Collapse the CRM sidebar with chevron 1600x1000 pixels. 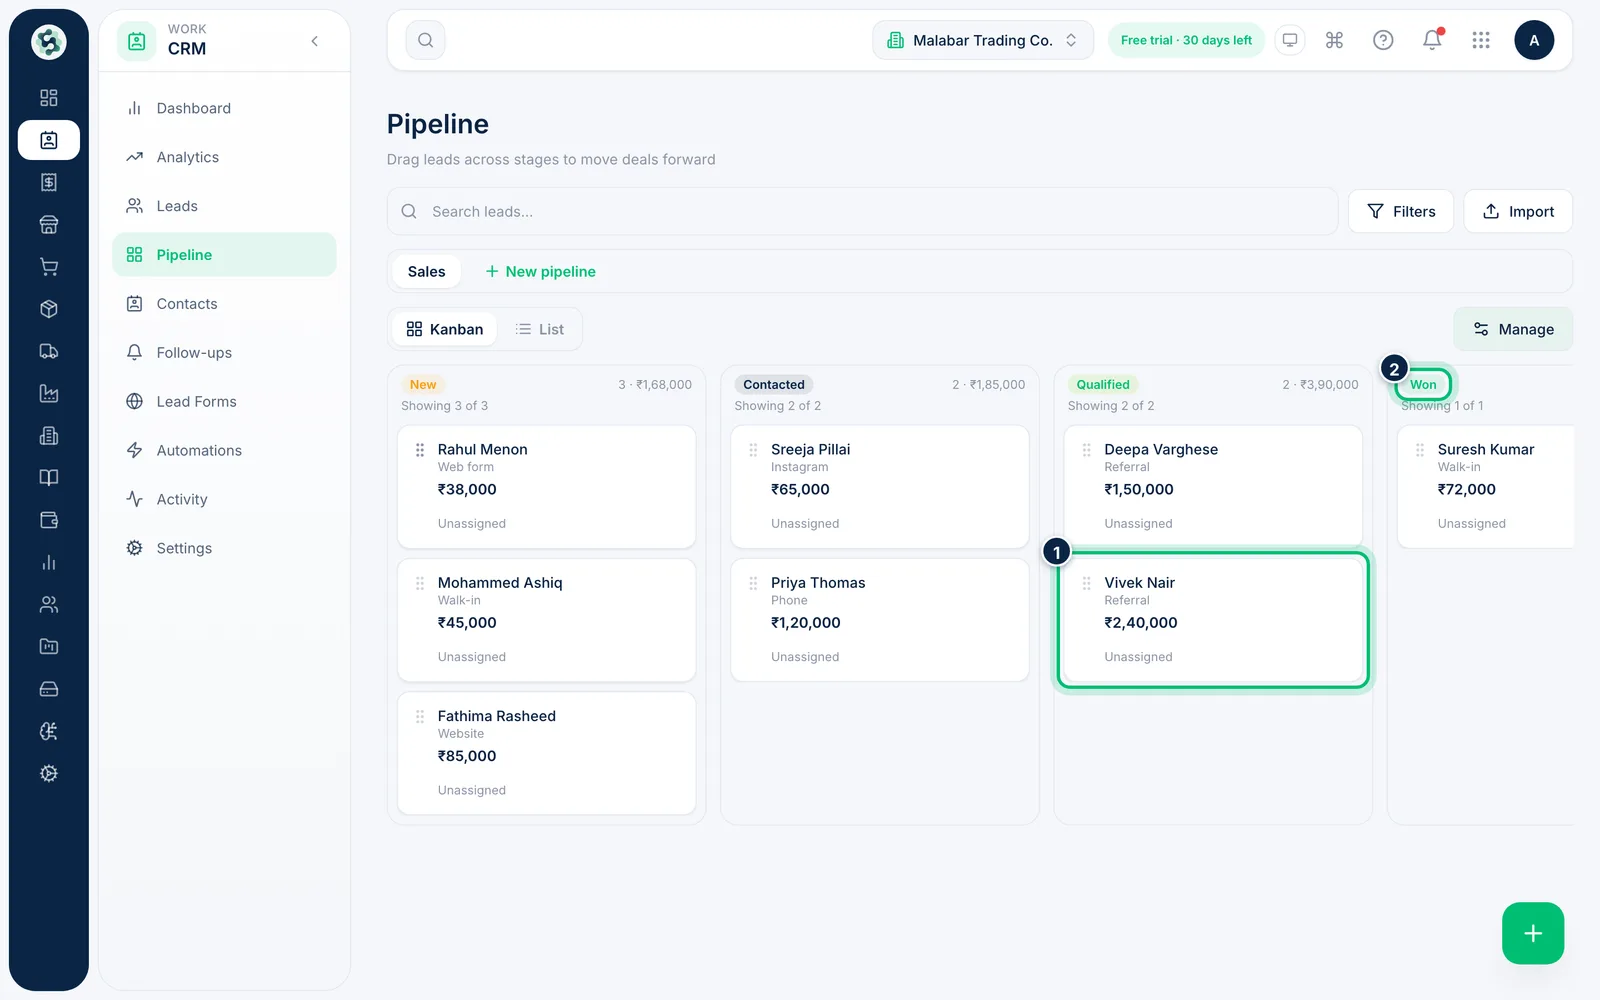click(x=315, y=41)
